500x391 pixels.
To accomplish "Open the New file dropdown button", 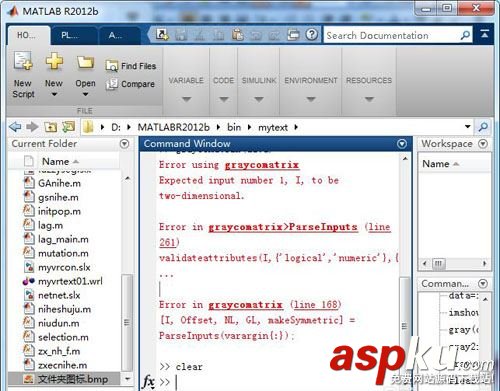I will pos(54,75).
